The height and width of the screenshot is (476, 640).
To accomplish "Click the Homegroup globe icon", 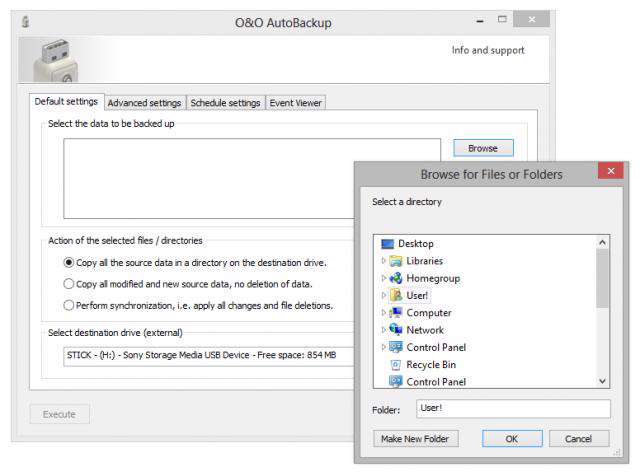I will coord(396,278).
